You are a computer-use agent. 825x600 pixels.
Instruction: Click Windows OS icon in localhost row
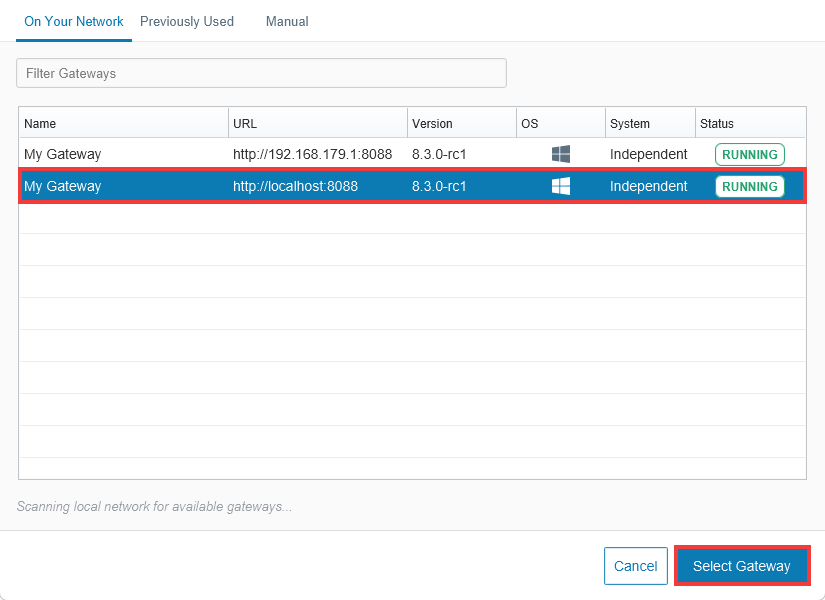click(x=561, y=186)
